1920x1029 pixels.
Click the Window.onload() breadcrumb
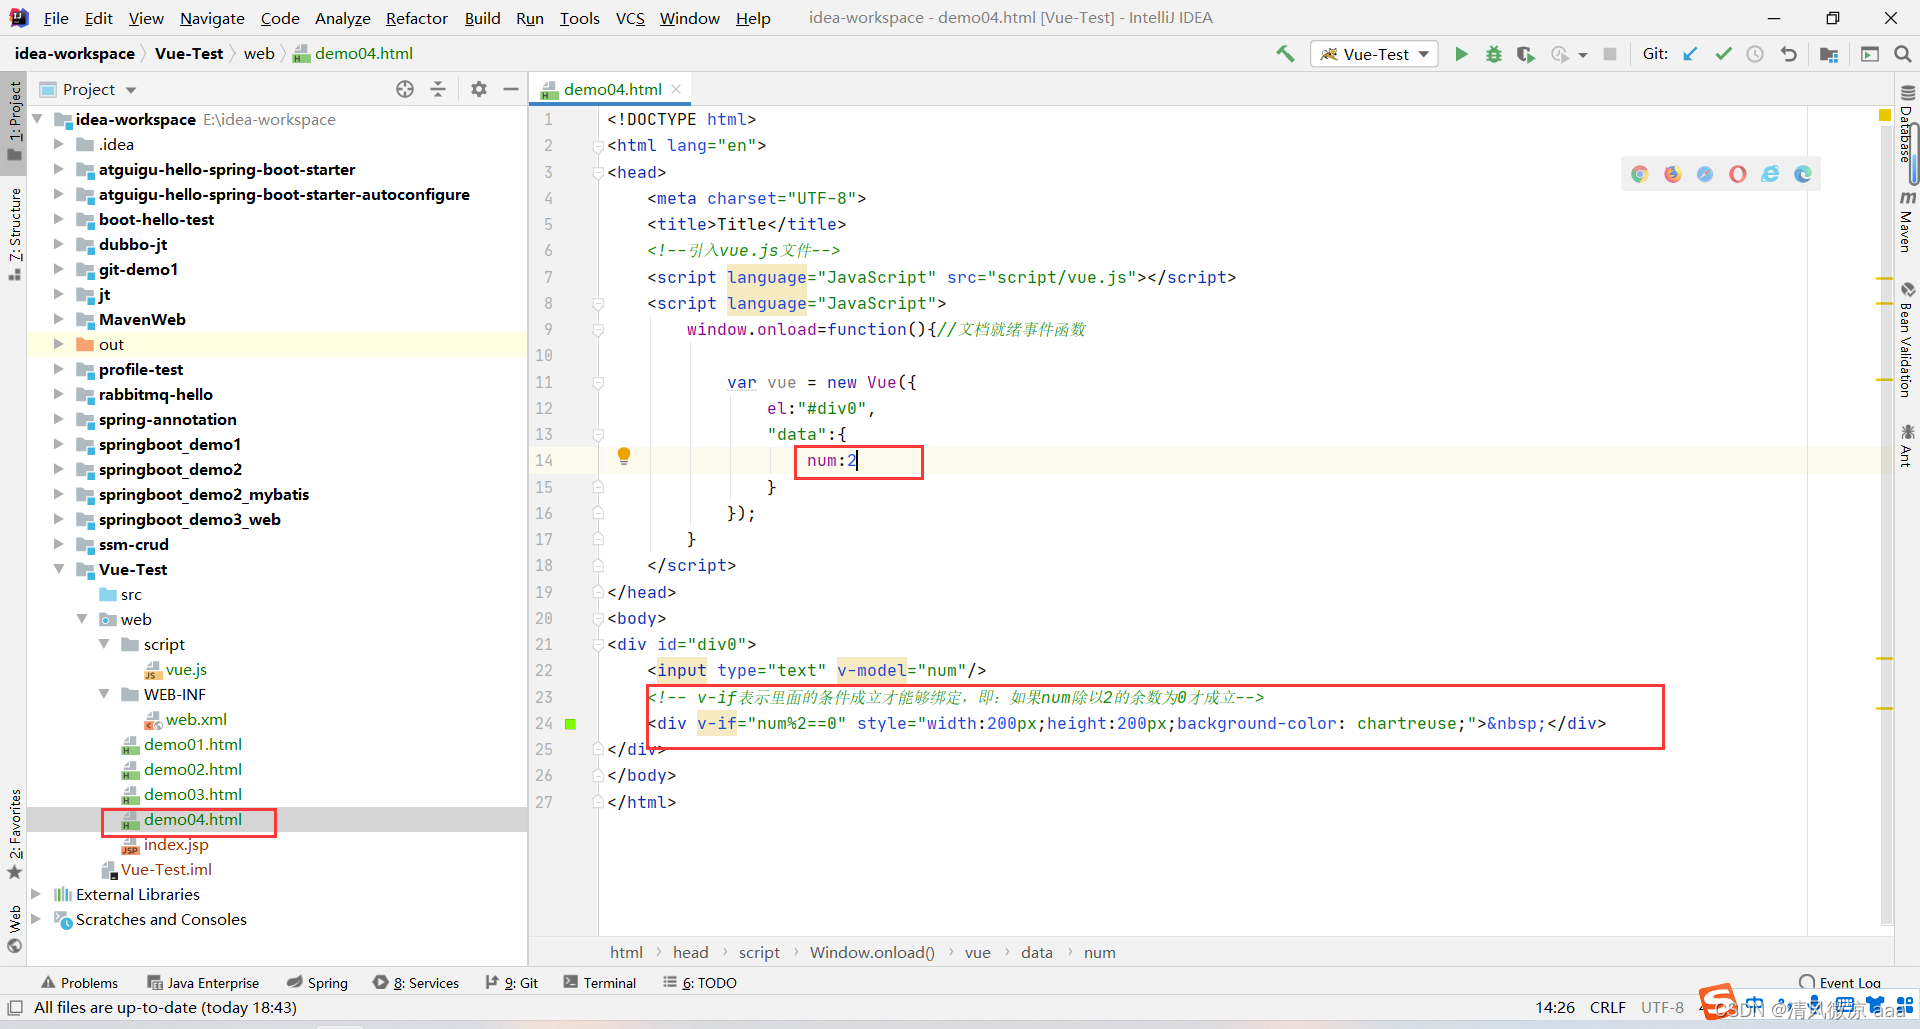pos(872,952)
